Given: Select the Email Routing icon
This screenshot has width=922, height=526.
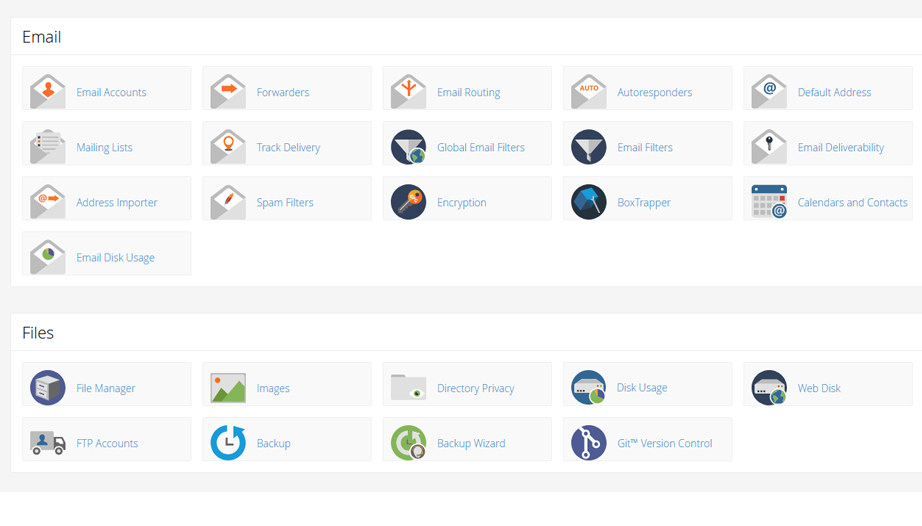Looking at the screenshot, I should [x=408, y=92].
